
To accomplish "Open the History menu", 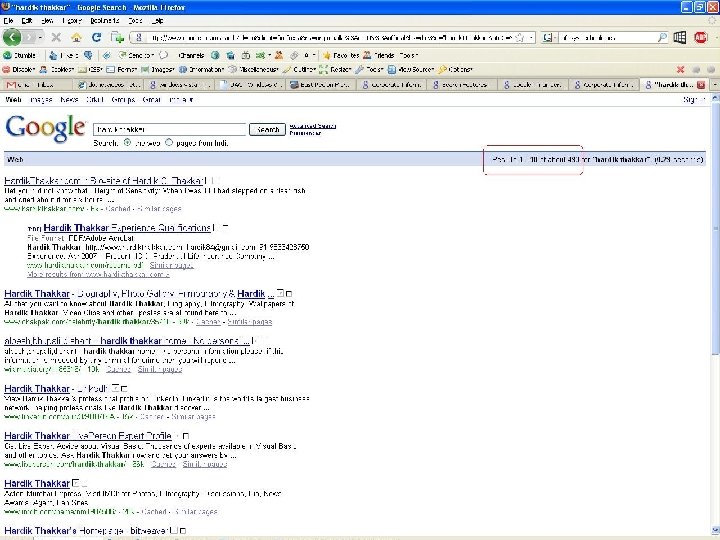I will 71,21.
